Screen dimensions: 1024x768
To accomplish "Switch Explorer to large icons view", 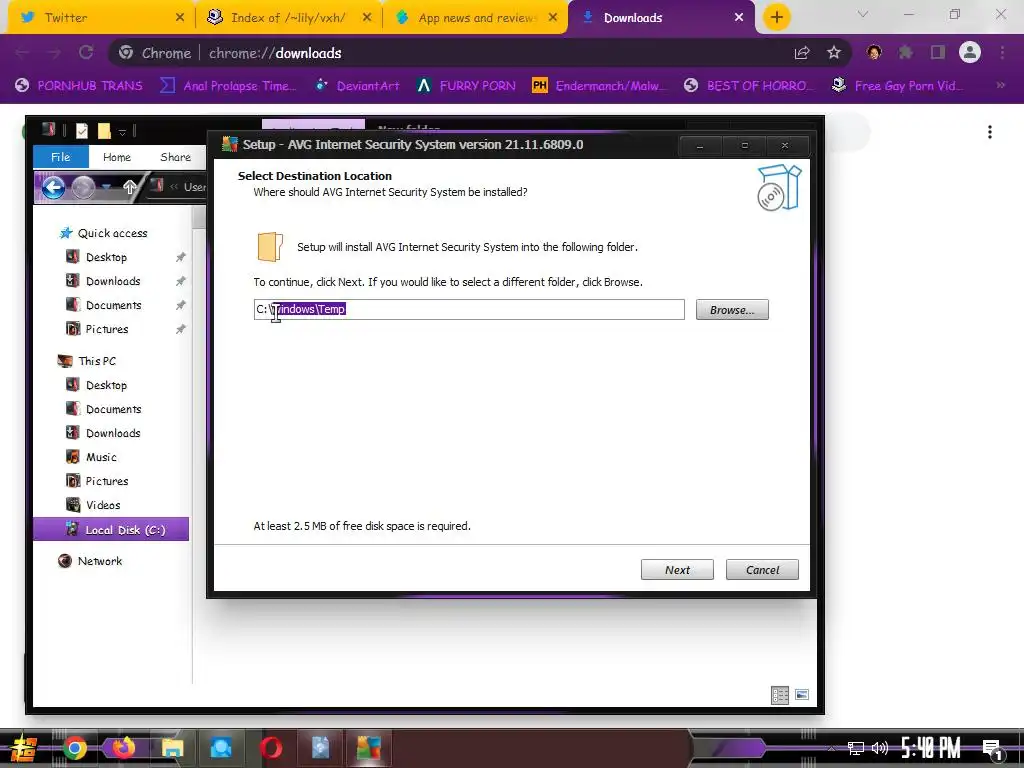I will pos(802,695).
